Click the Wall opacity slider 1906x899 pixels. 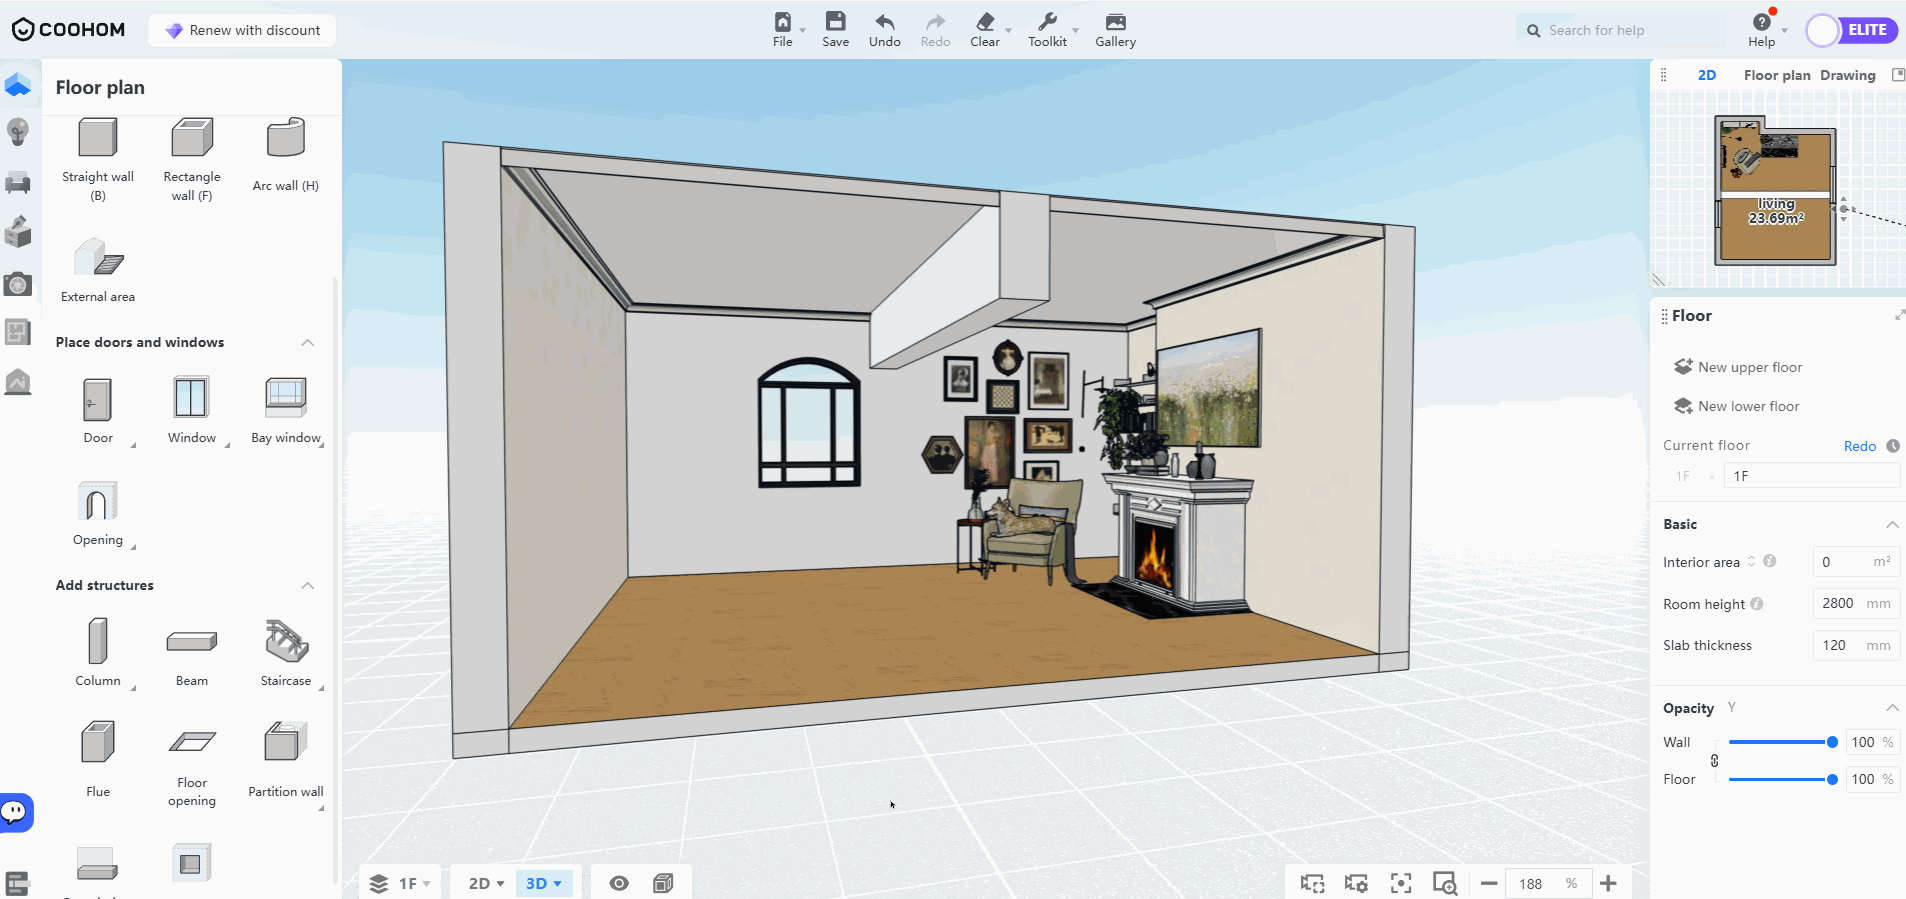pyautogui.click(x=1780, y=742)
